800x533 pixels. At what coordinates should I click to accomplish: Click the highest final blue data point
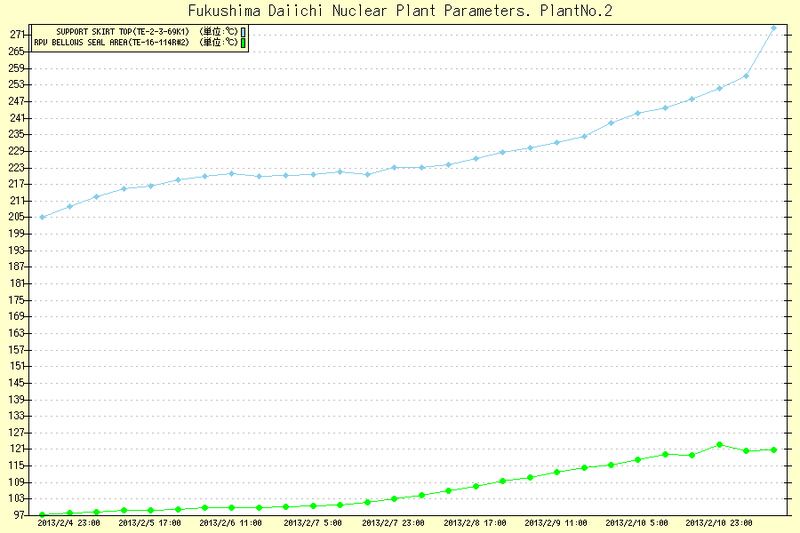pyautogui.click(x=773, y=28)
